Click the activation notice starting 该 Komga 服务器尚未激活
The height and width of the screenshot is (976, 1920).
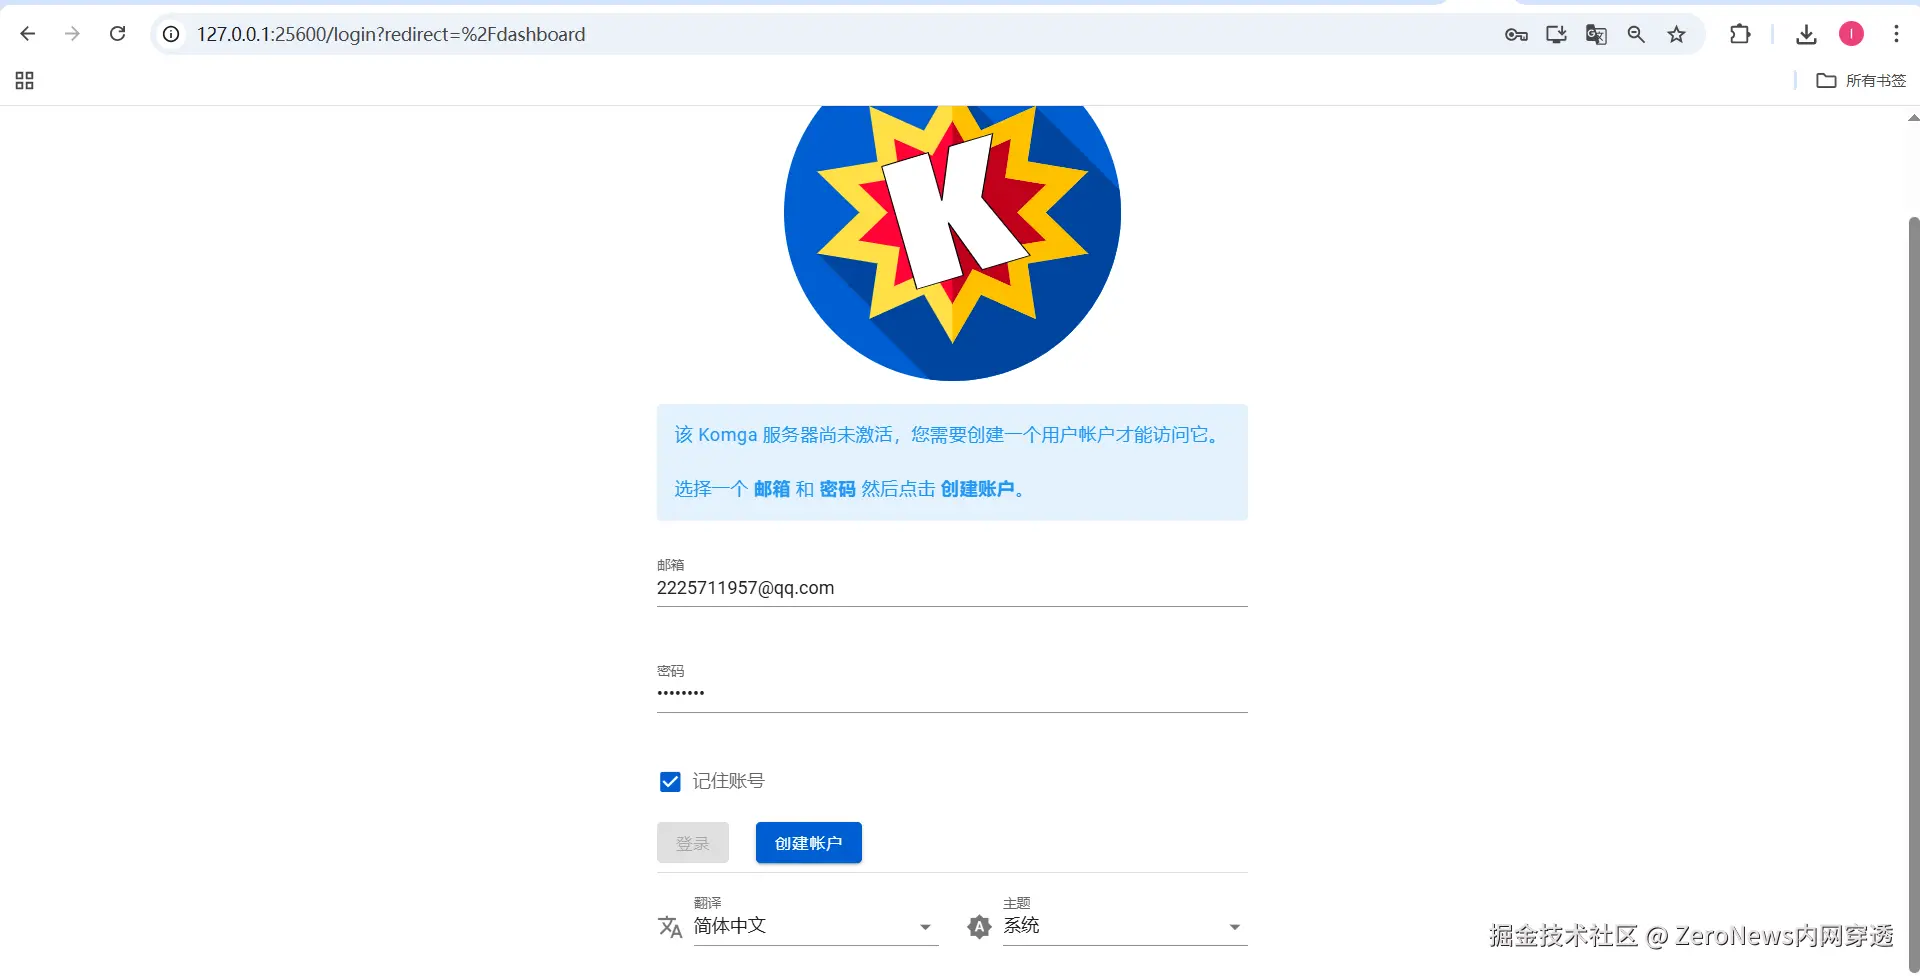click(x=948, y=435)
